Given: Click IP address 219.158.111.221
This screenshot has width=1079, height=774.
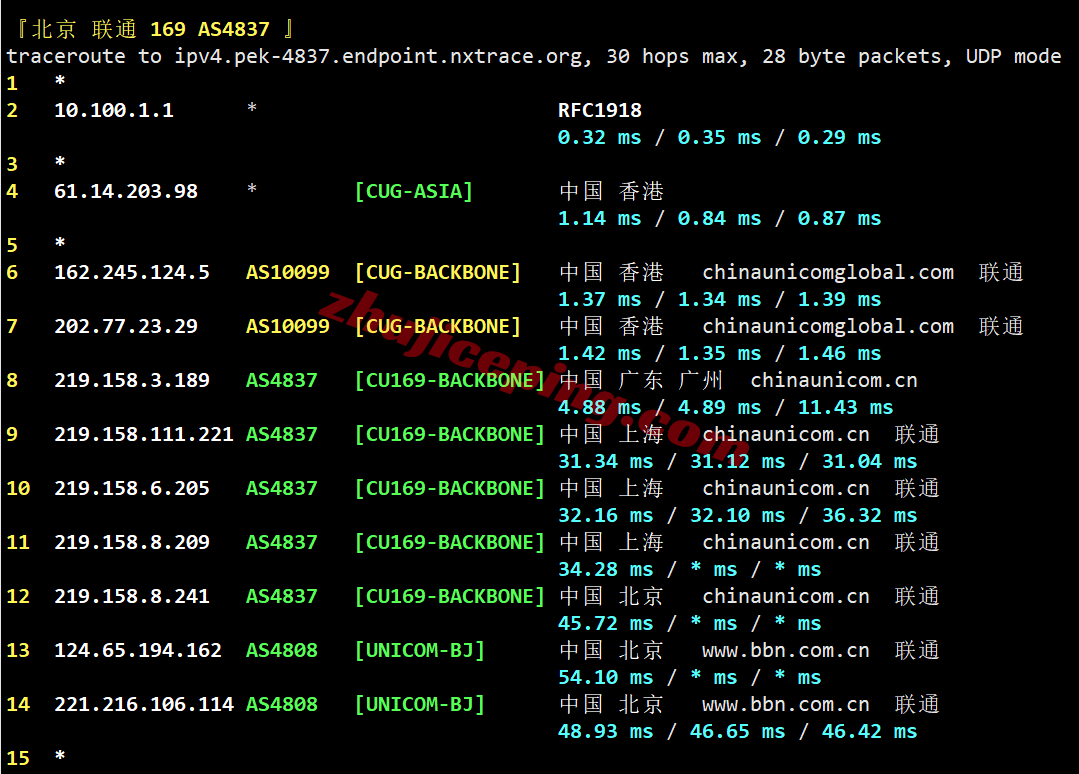Looking at the screenshot, I should point(144,434).
